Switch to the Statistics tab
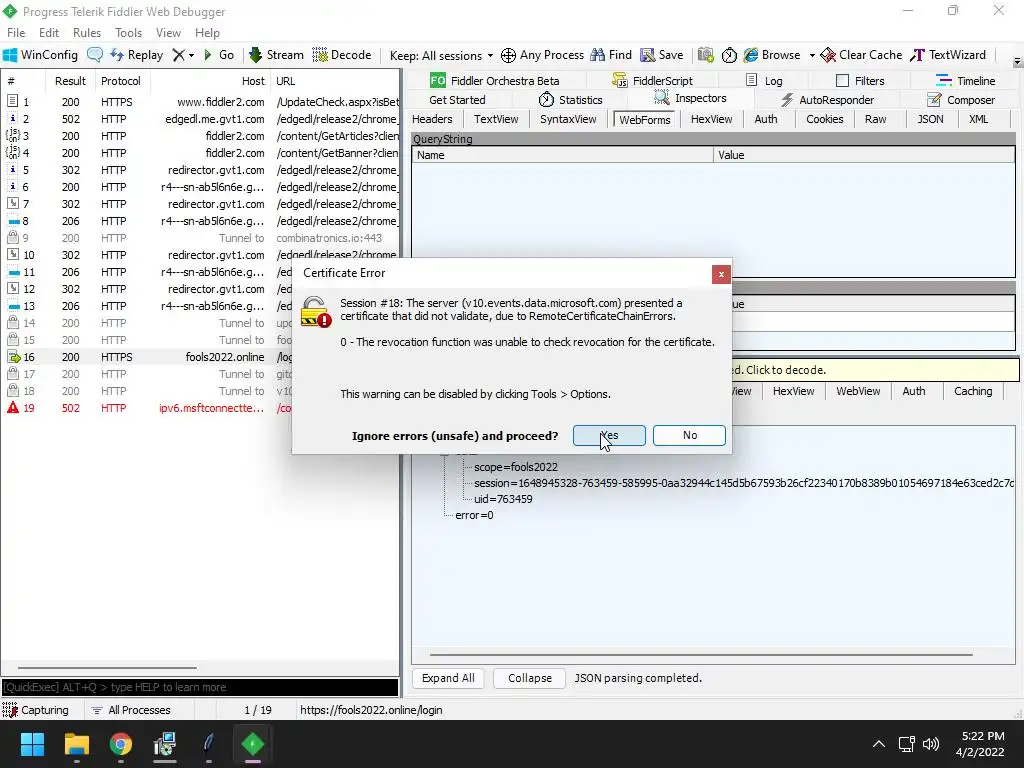 pyautogui.click(x=570, y=100)
